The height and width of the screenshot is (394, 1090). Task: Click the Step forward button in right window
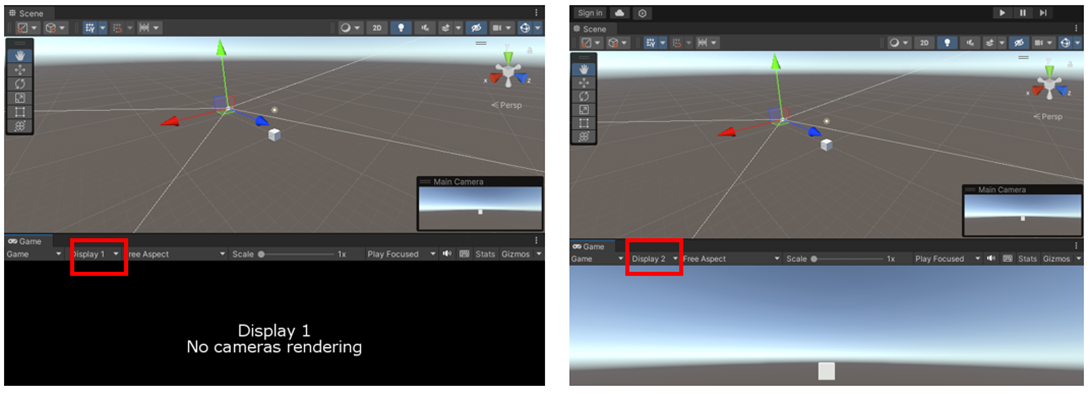1043,13
